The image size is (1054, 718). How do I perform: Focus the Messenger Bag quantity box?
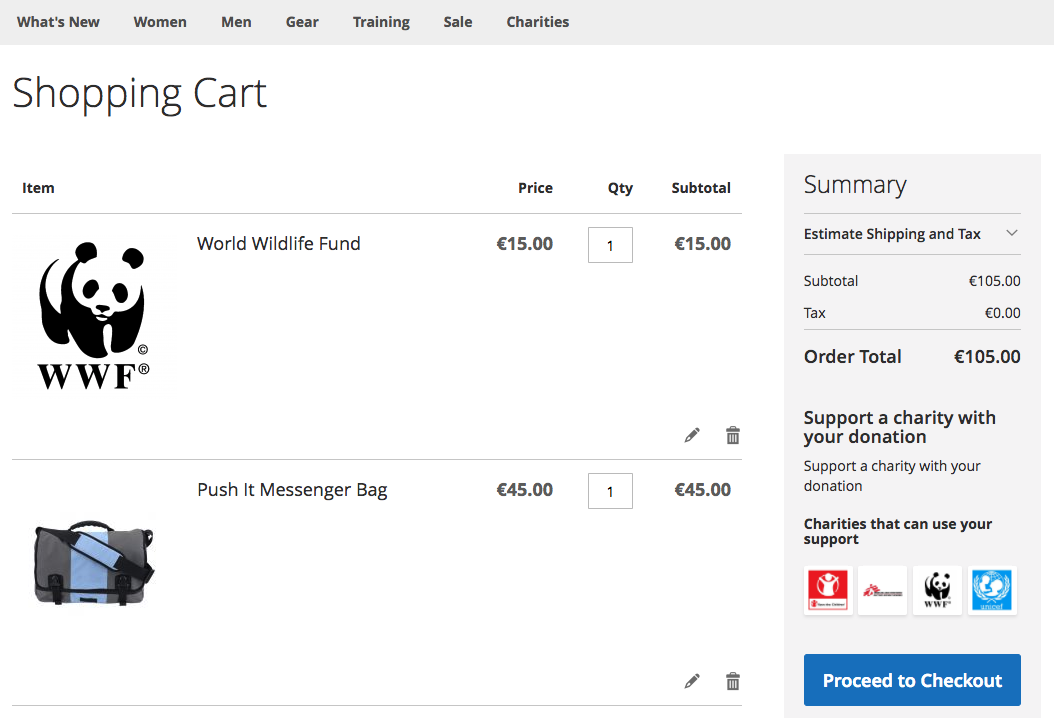pyautogui.click(x=610, y=491)
